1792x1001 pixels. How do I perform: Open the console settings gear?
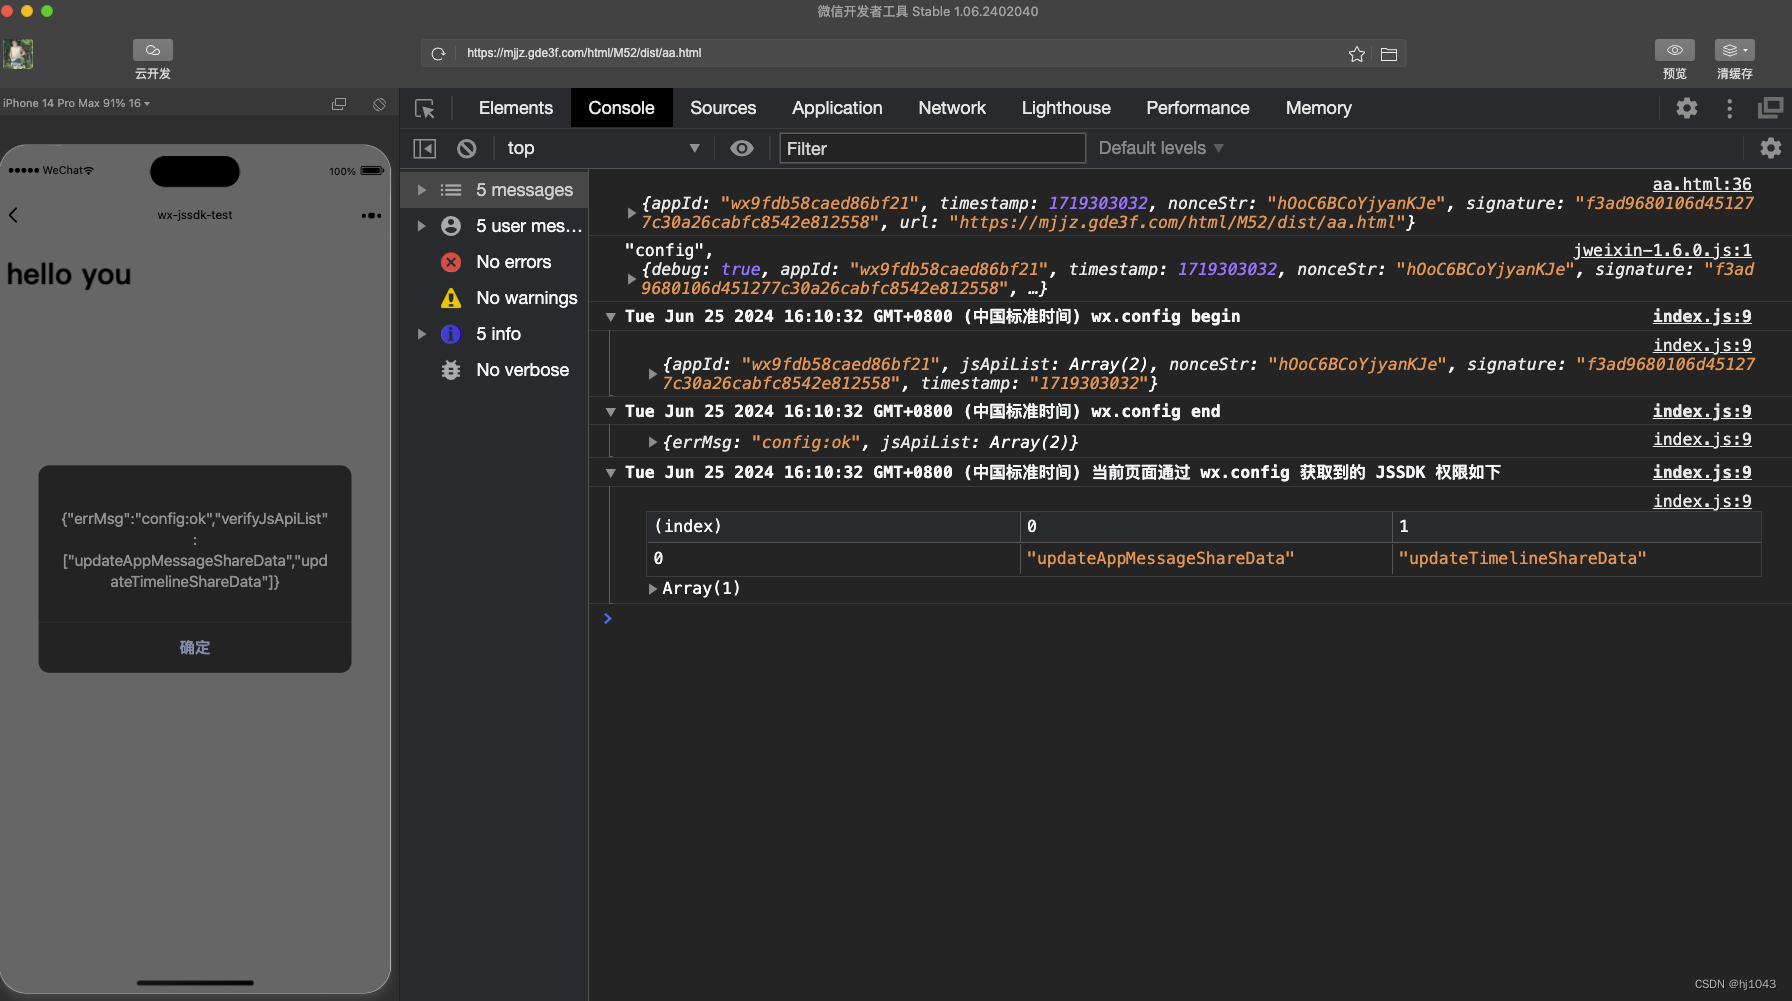tap(1771, 147)
